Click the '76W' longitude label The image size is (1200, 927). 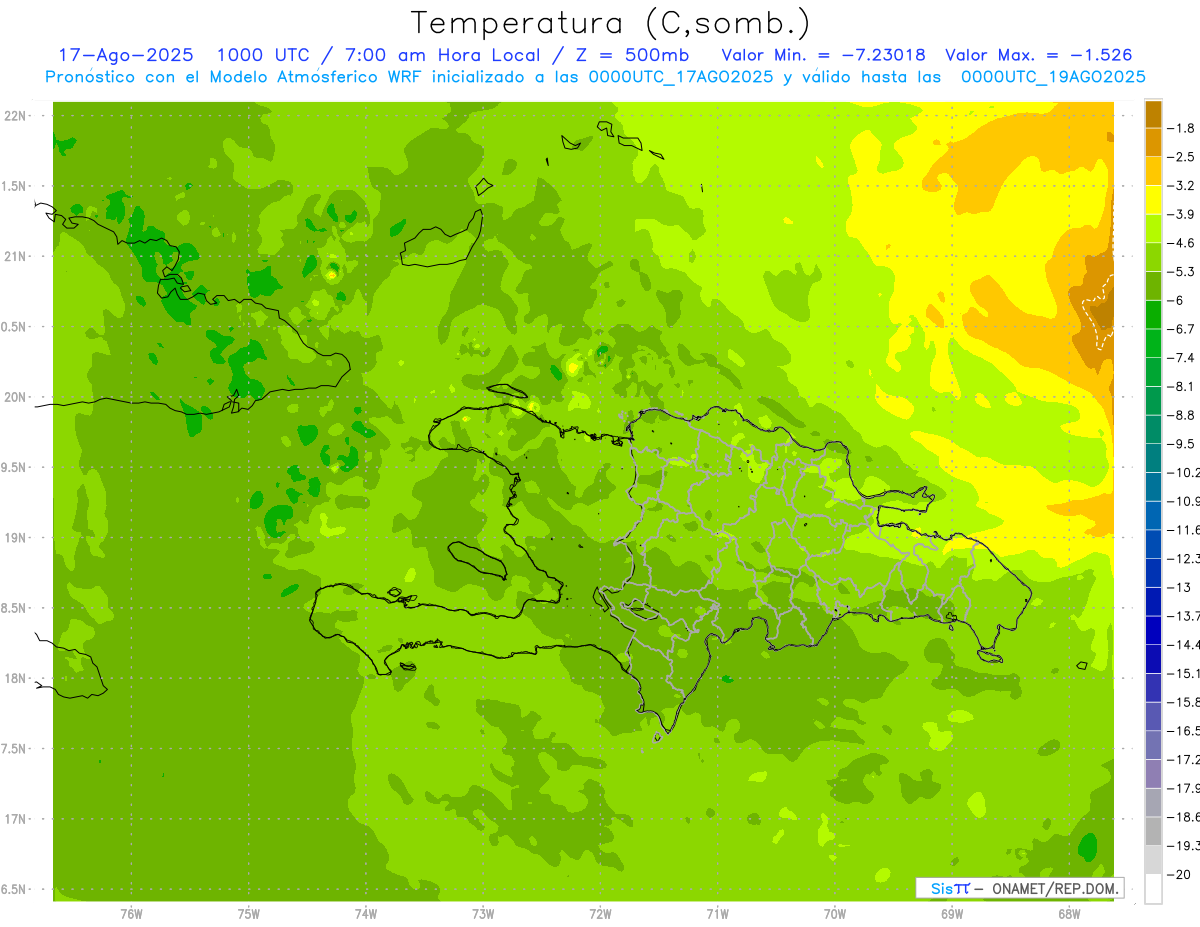click(131, 914)
